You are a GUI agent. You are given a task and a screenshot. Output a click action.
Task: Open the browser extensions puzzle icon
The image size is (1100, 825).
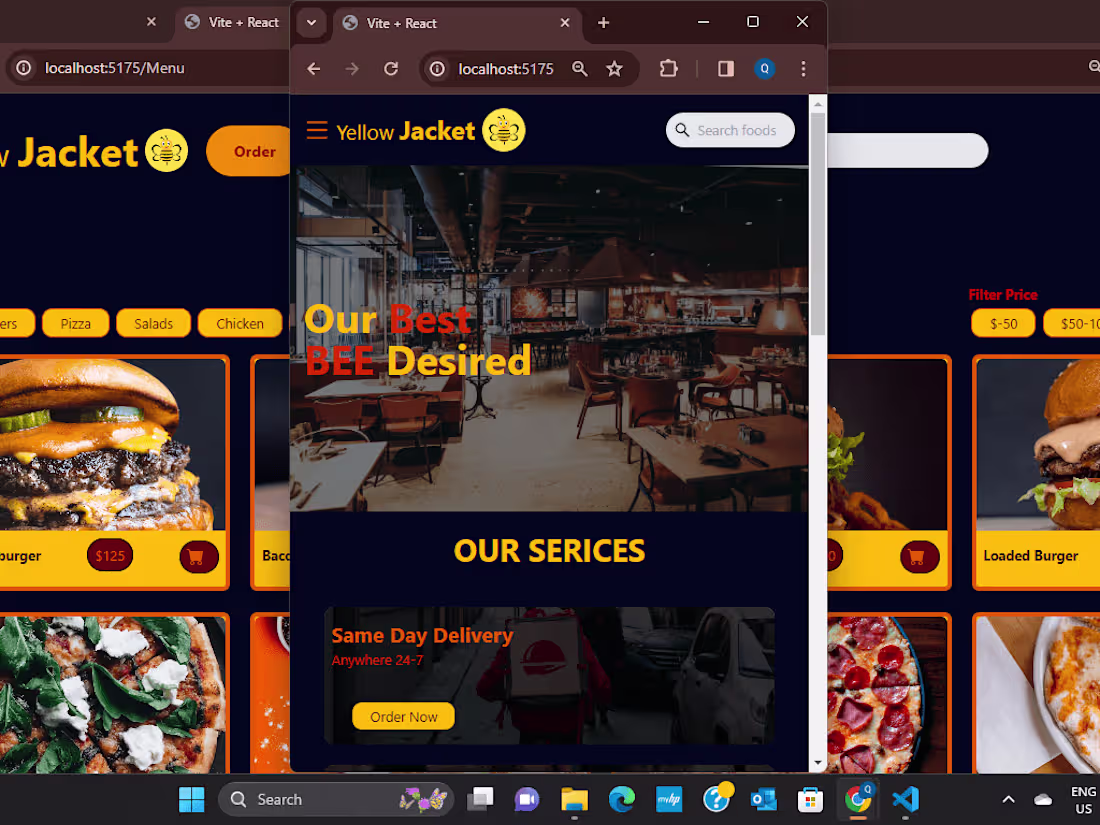pos(668,68)
